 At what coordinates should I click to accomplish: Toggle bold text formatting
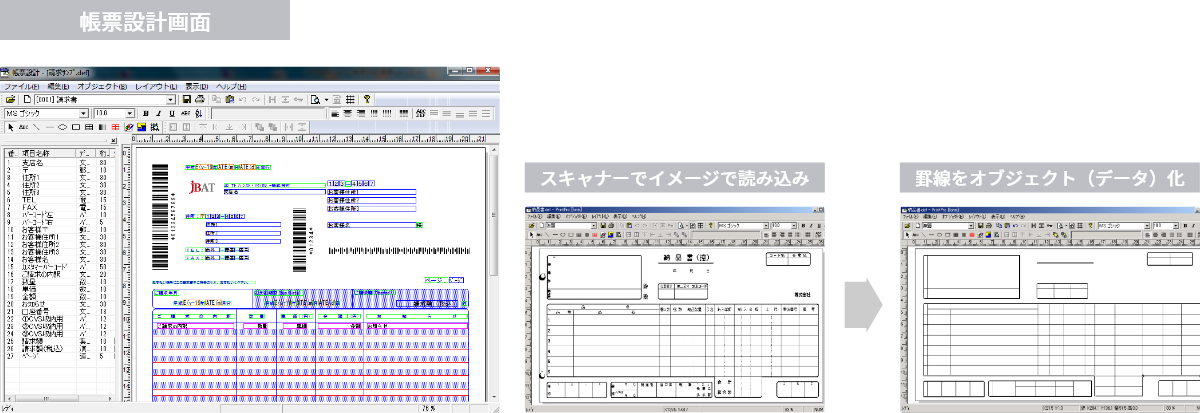[x=145, y=114]
